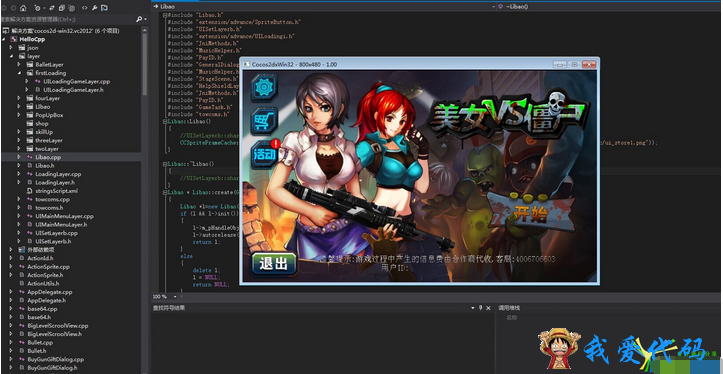The width and height of the screenshot is (723, 374).
Task: Collapse the firstLoading folder
Action: pyautogui.click(x=19, y=73)
